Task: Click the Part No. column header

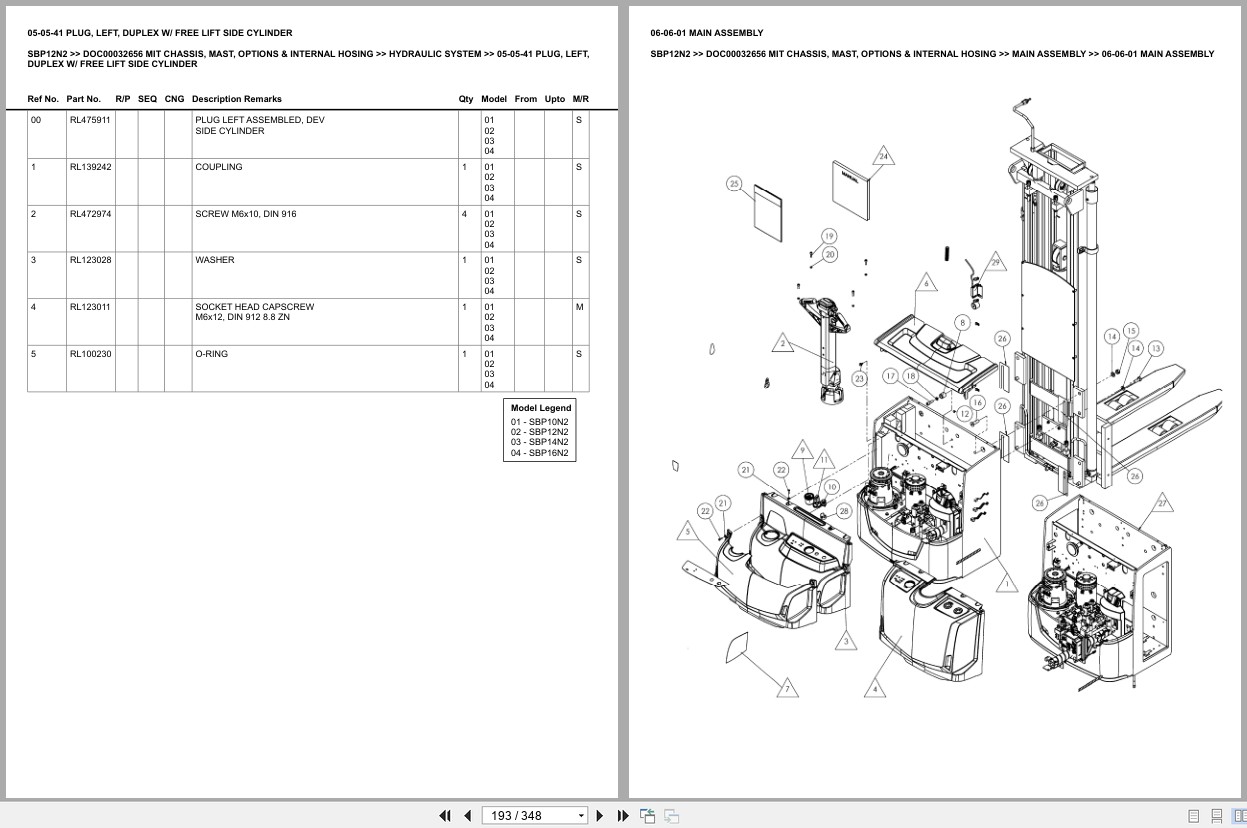Action: [x=84, y=99]
